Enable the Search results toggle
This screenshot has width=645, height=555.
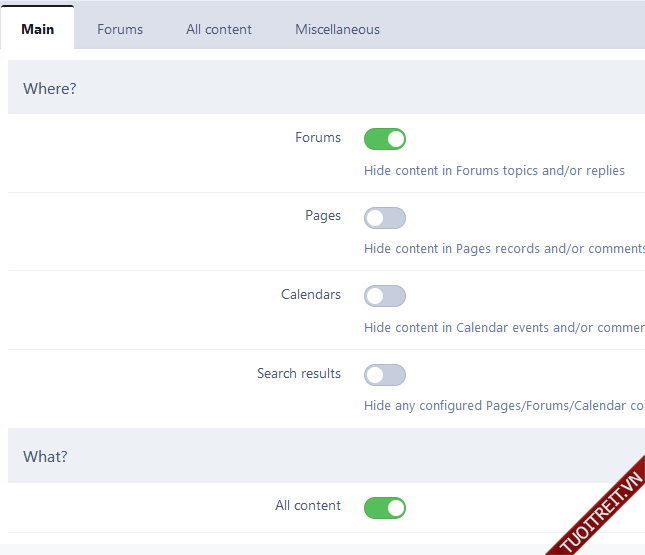point(385,375)
